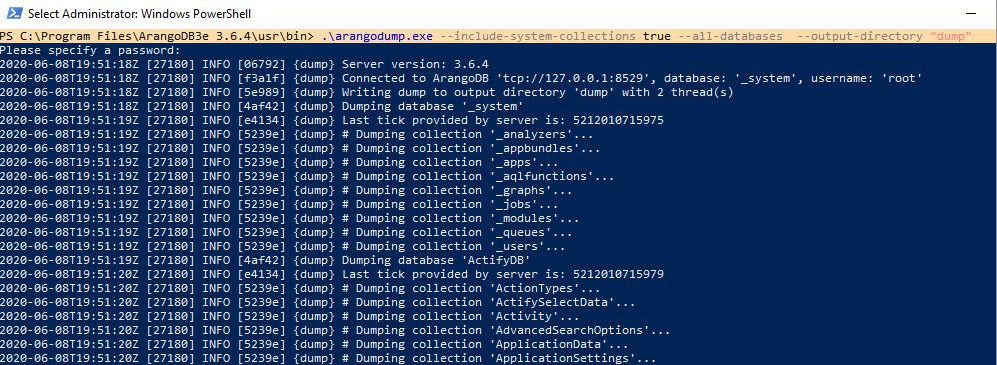Viewport: 997px width, 365px height.
Task: Click the 'Server version: 3.6.4' line
Action: click(x=244, y=64)
